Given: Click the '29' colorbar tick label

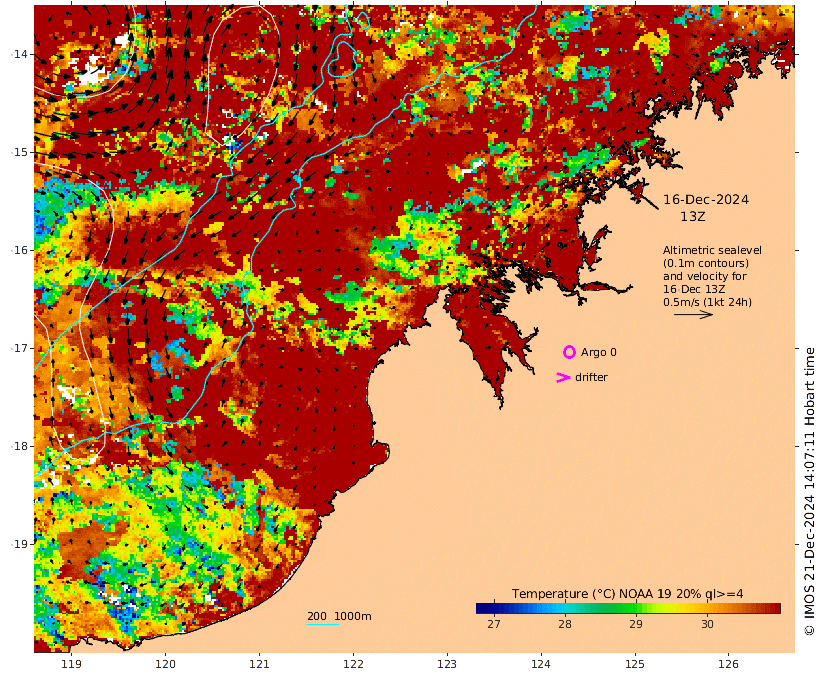Looking at the screenshot, I should click(636, 624).
